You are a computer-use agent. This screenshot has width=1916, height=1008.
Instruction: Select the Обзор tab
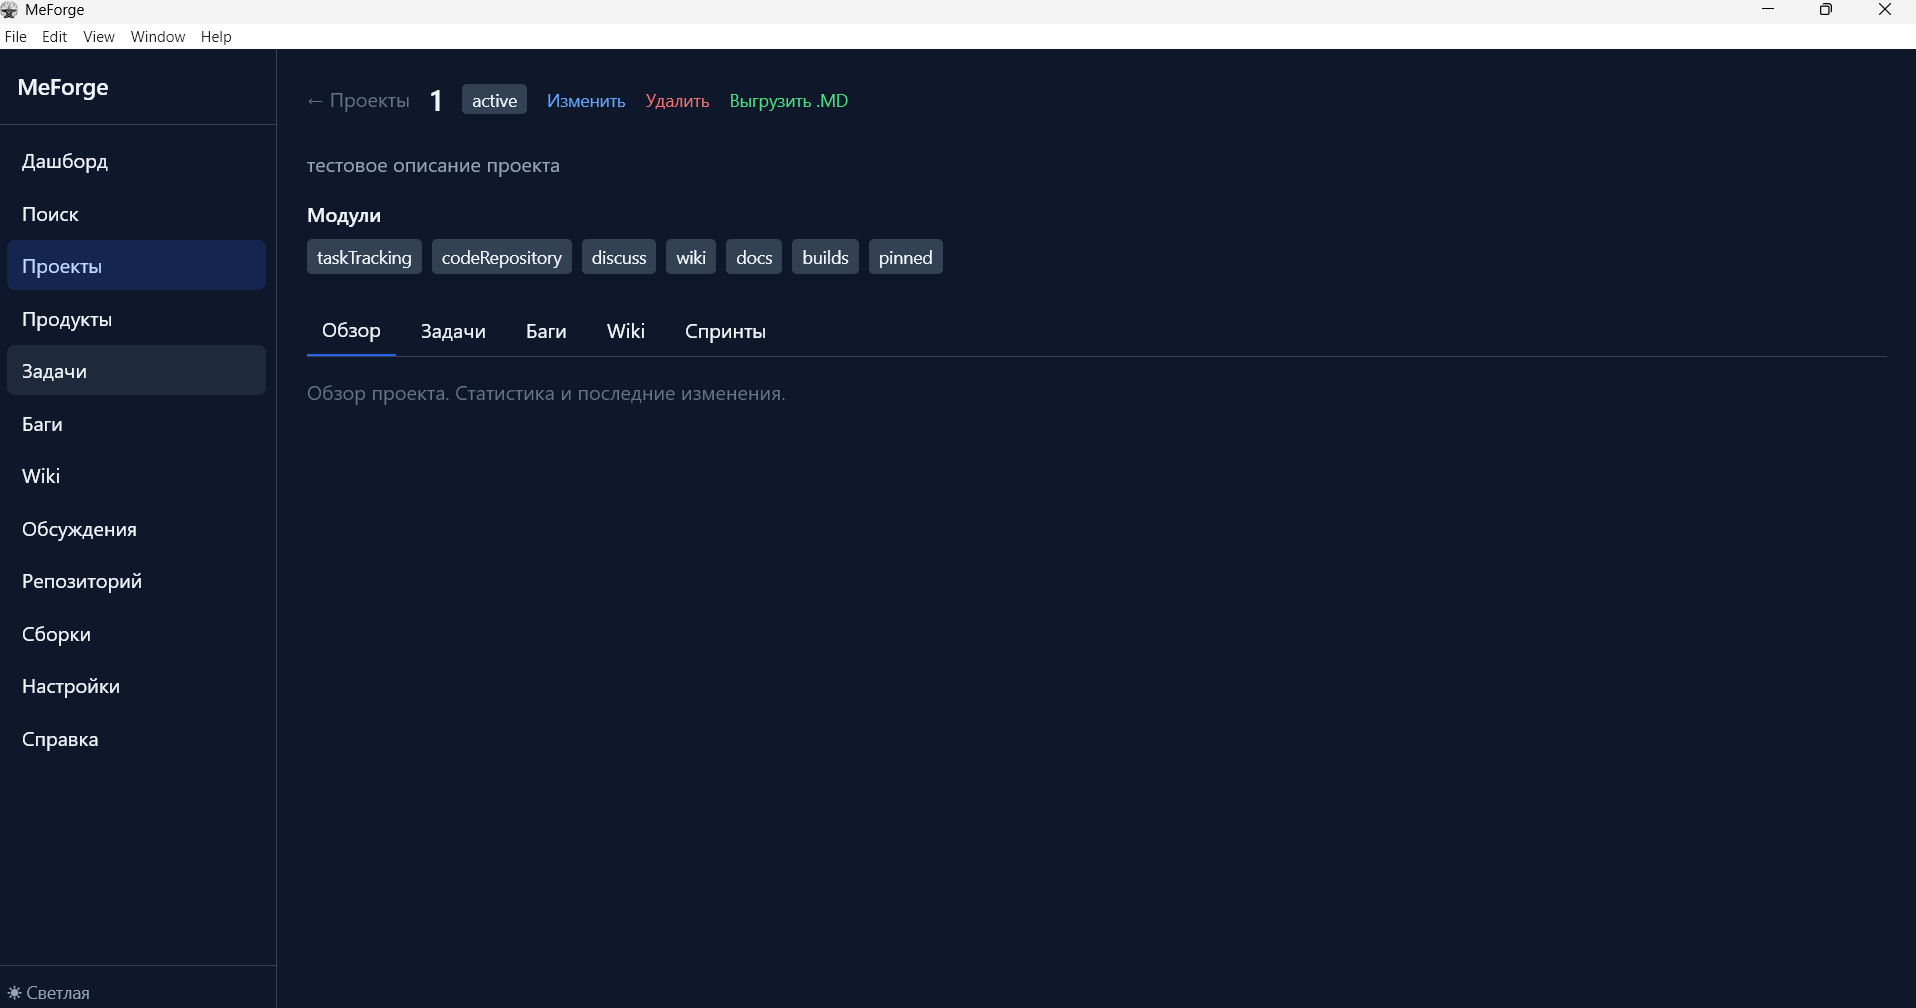(x=351, y=331)
